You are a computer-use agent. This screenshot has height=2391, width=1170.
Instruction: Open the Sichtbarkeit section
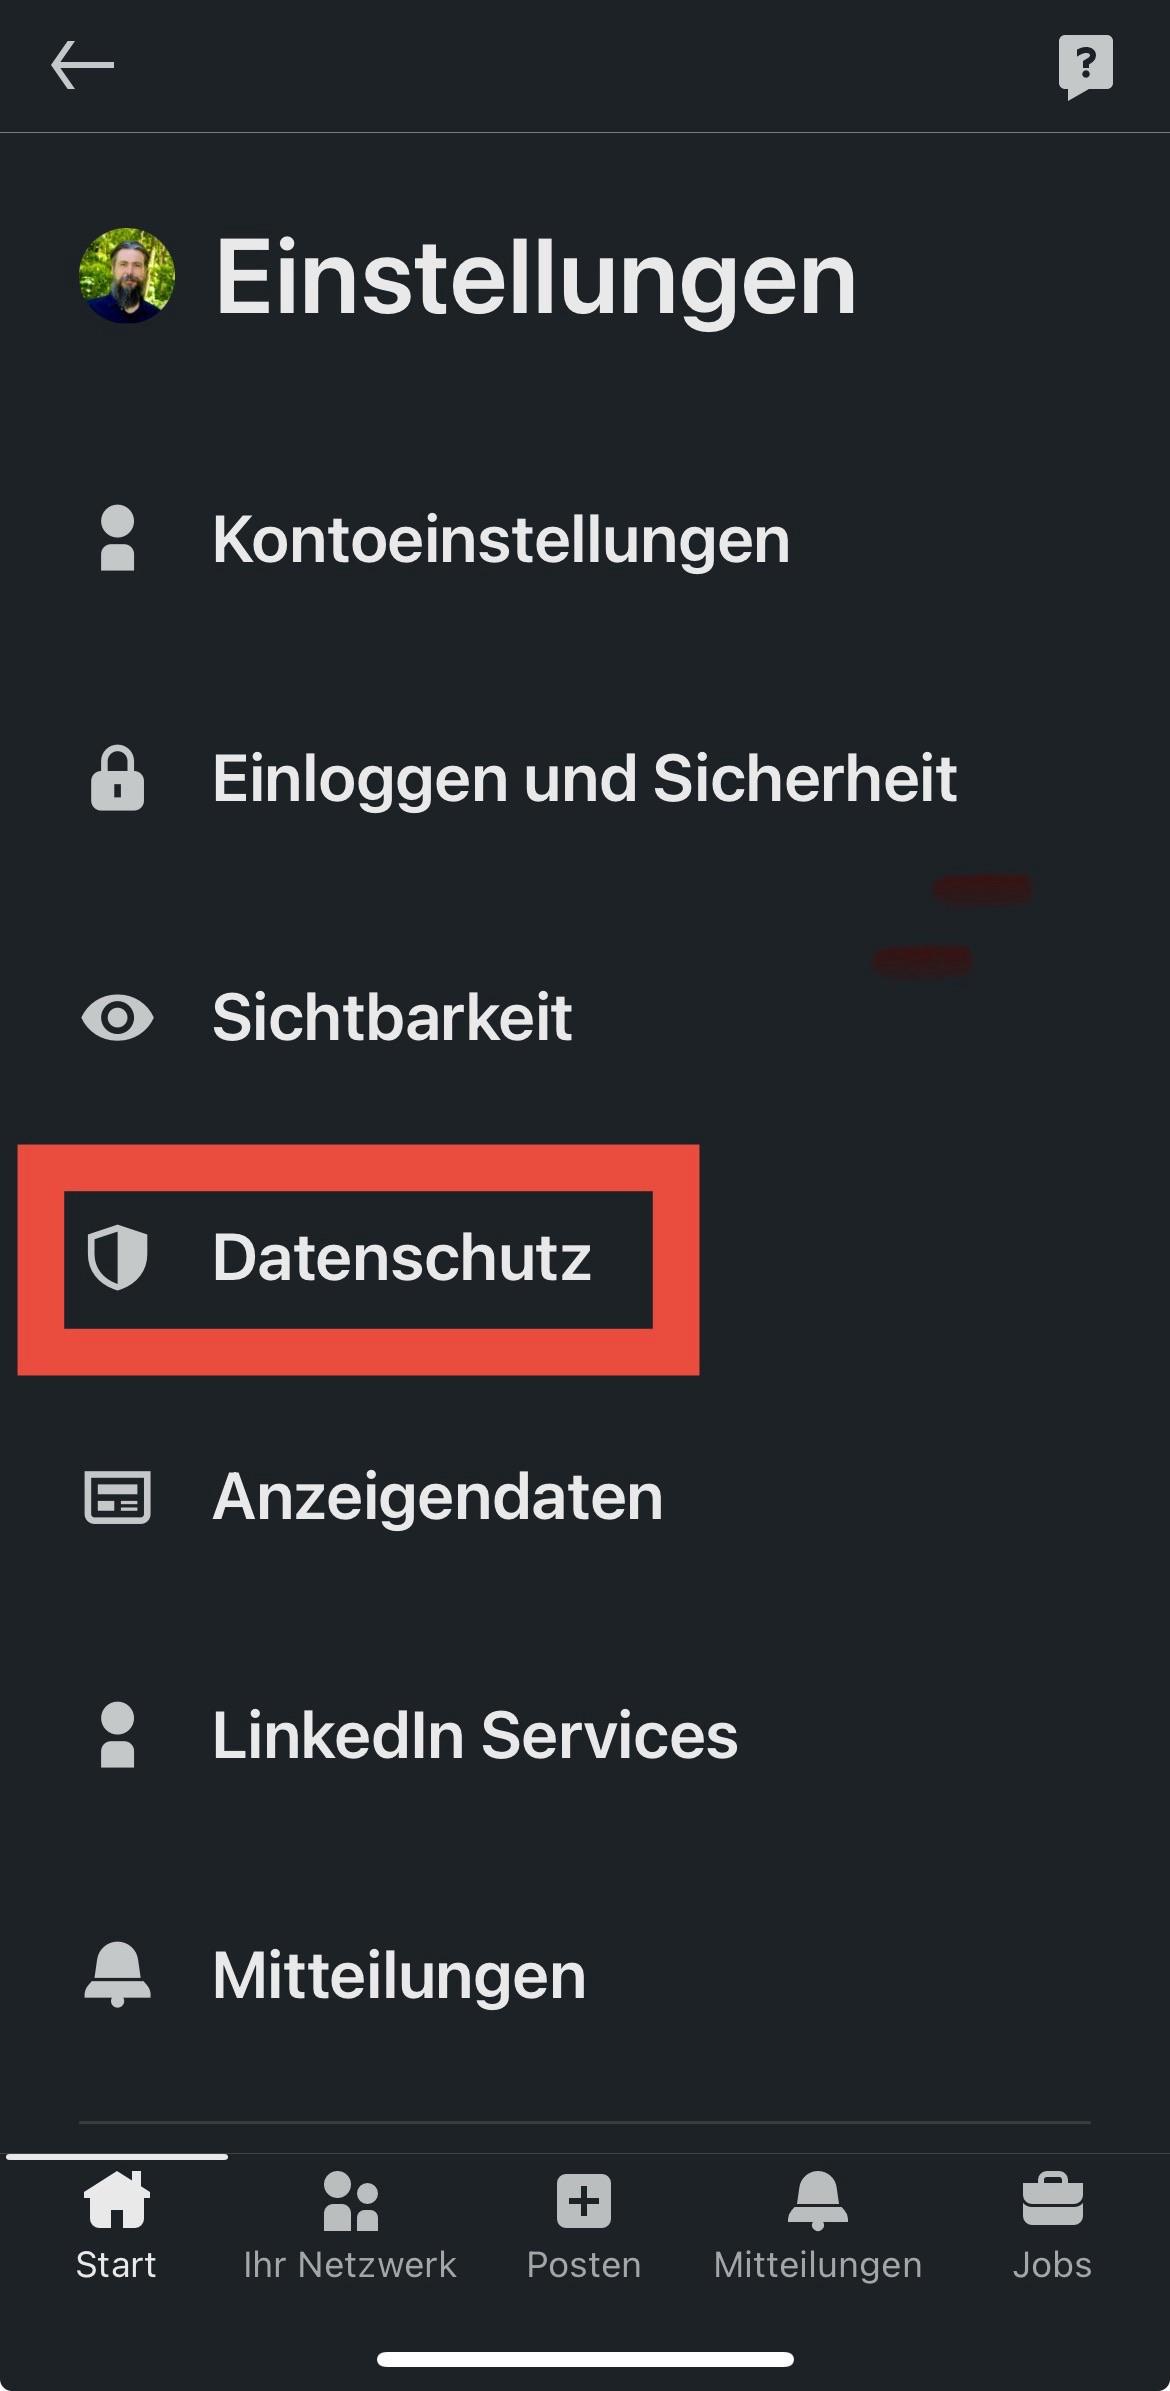(x=392, y=1018)
